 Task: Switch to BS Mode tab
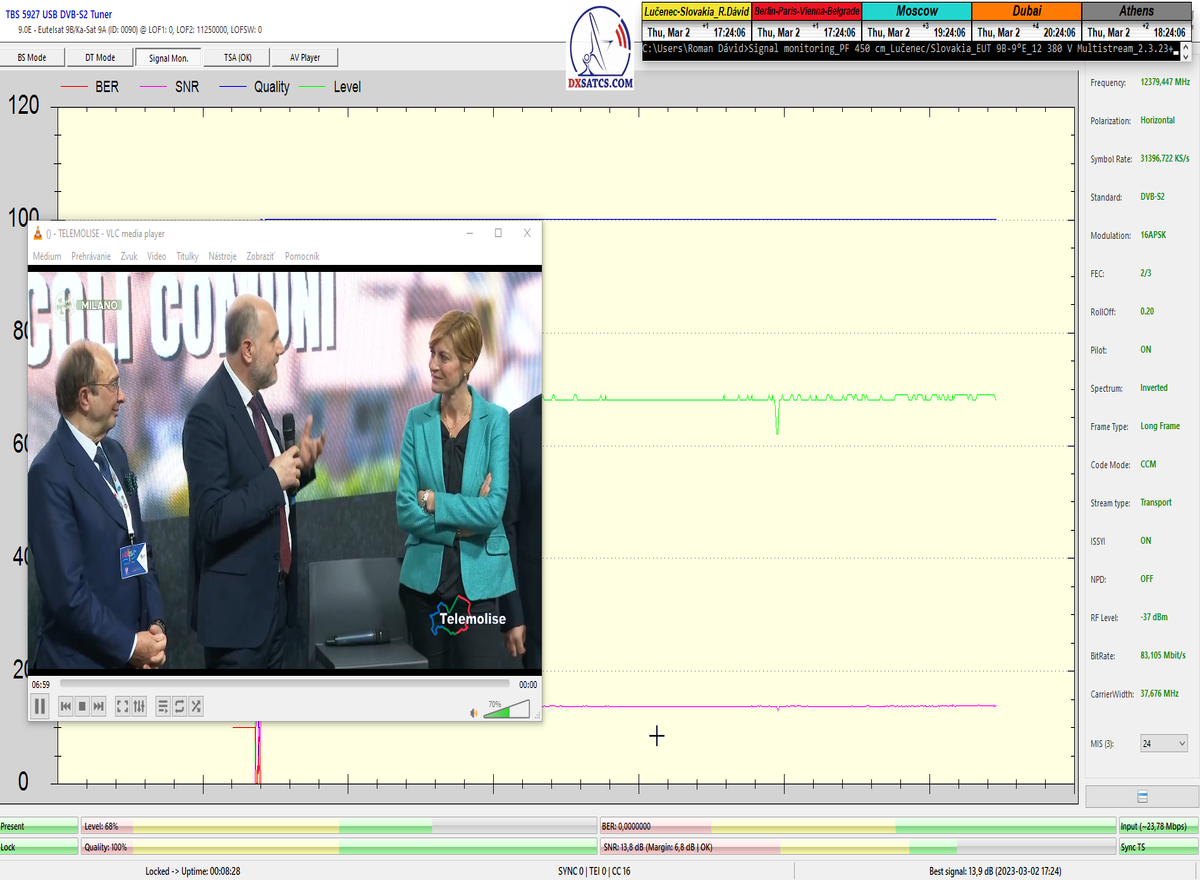click(32, 57)
